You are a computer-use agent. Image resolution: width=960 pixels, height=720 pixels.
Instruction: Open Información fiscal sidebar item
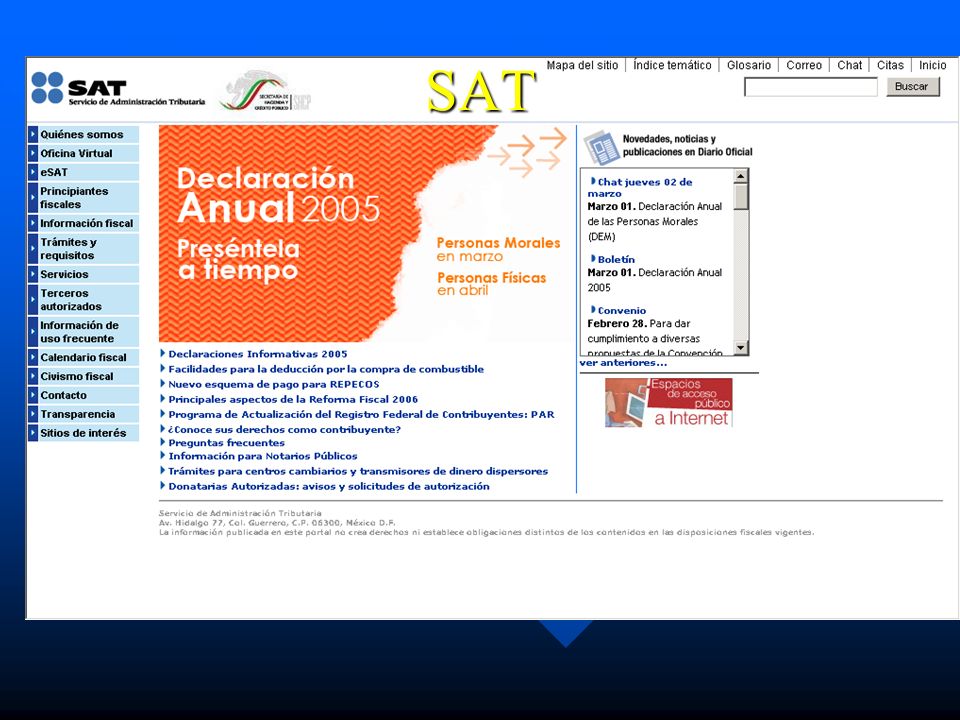click(84, 223)
